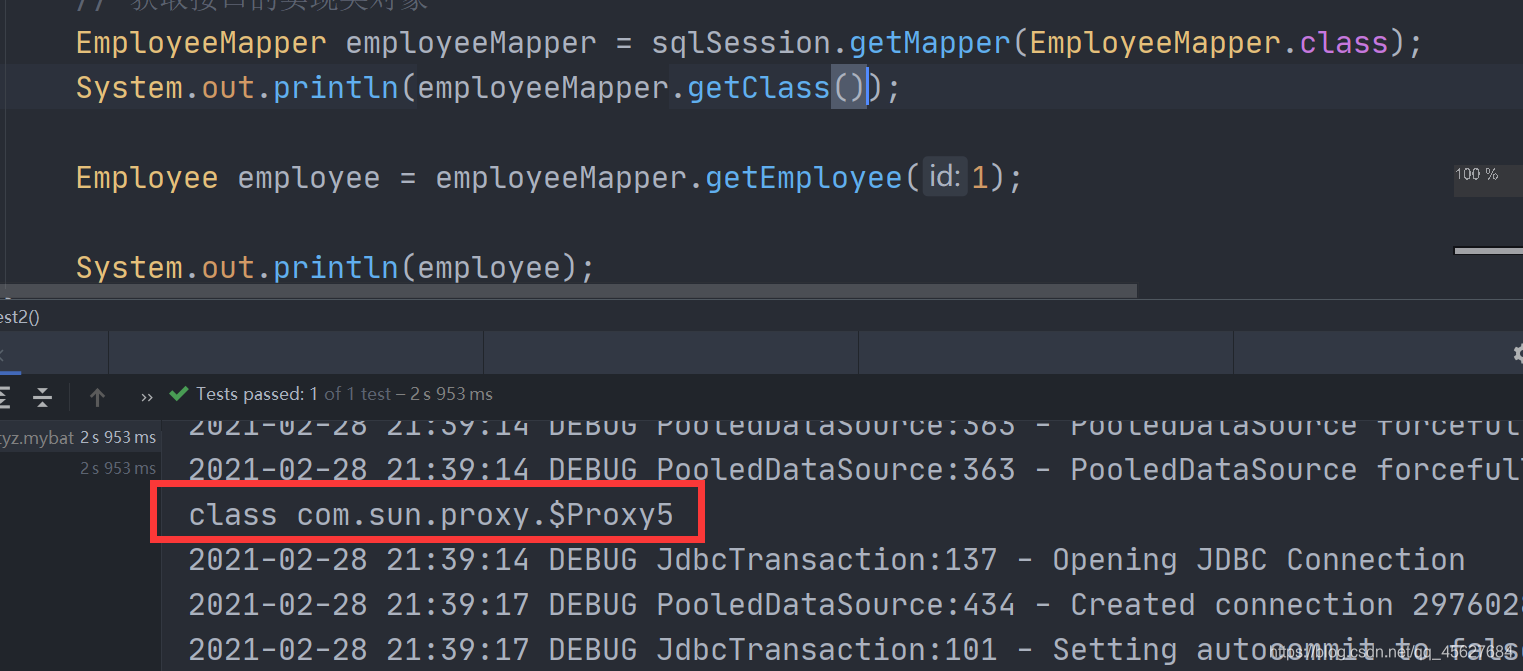
Task: Click the editor horizontal scrollbar
Action: (x=568, y=291)
